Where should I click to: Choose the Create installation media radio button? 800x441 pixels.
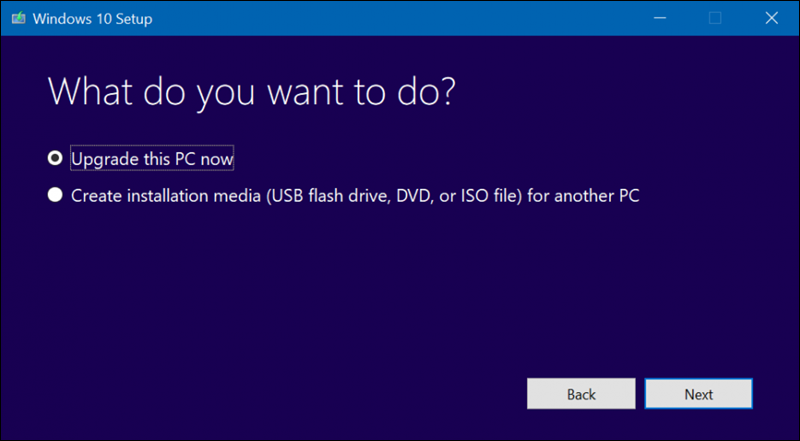click(x=56, y=196)
